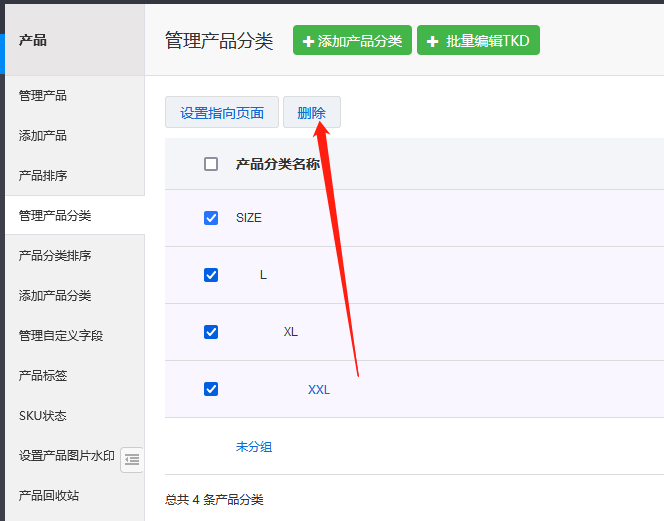The height and width of the screenshot is (521, 664).
Task: Select 管理自定义字段 sidebar item
Action: [61, 336]
